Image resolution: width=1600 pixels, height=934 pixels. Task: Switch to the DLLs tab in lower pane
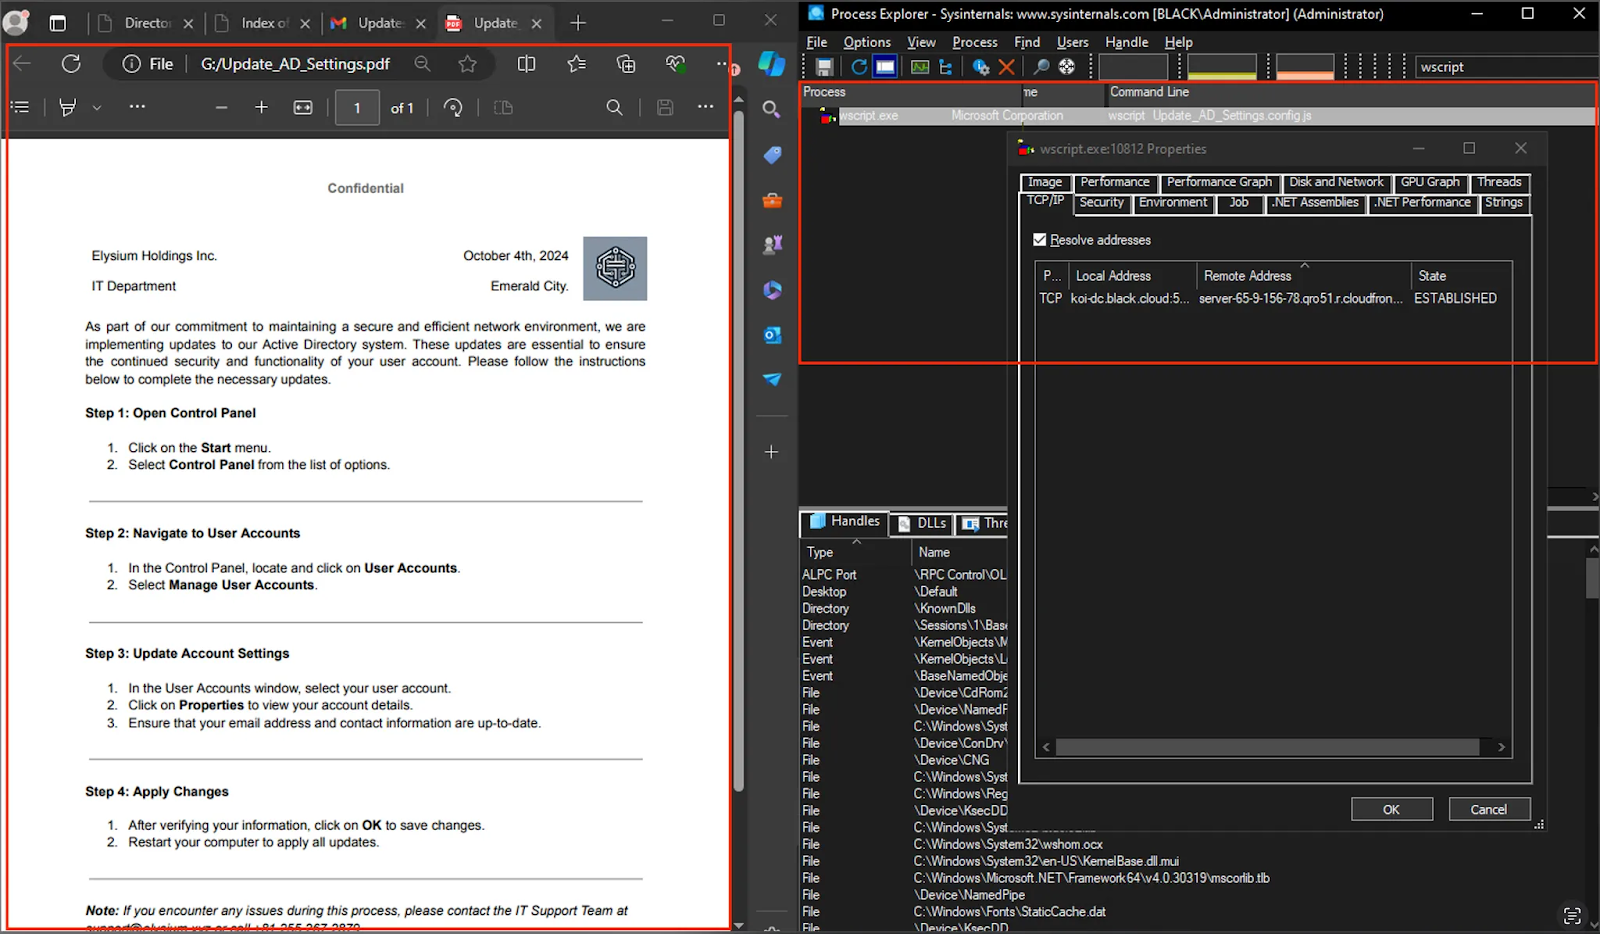922,523
